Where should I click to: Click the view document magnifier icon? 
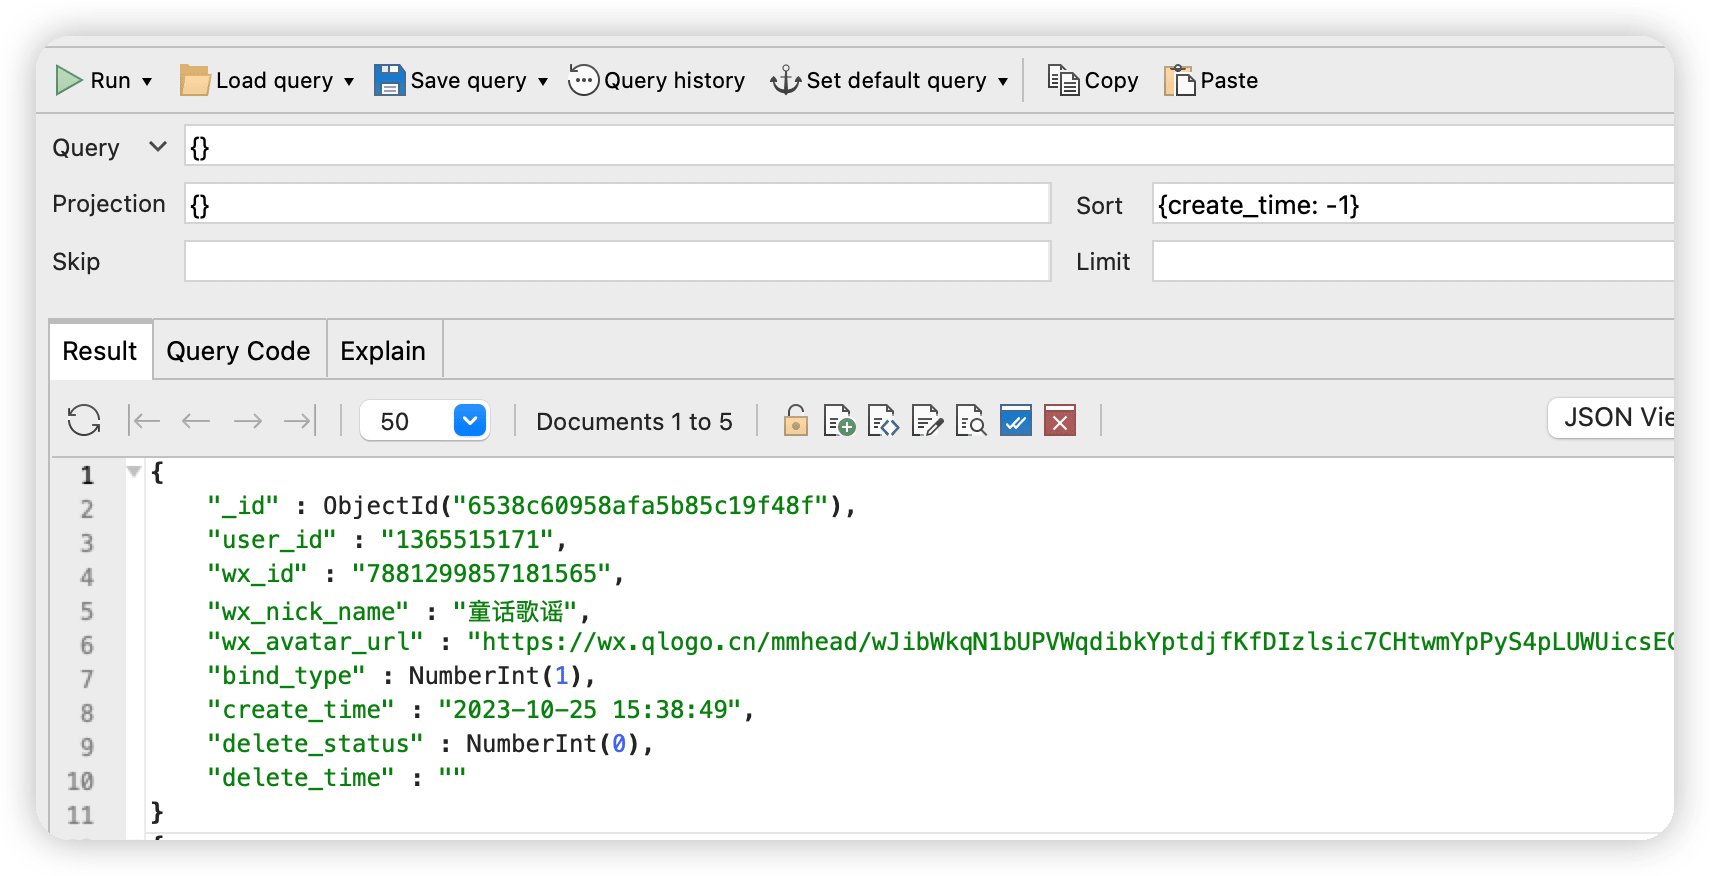click(971, 420)
